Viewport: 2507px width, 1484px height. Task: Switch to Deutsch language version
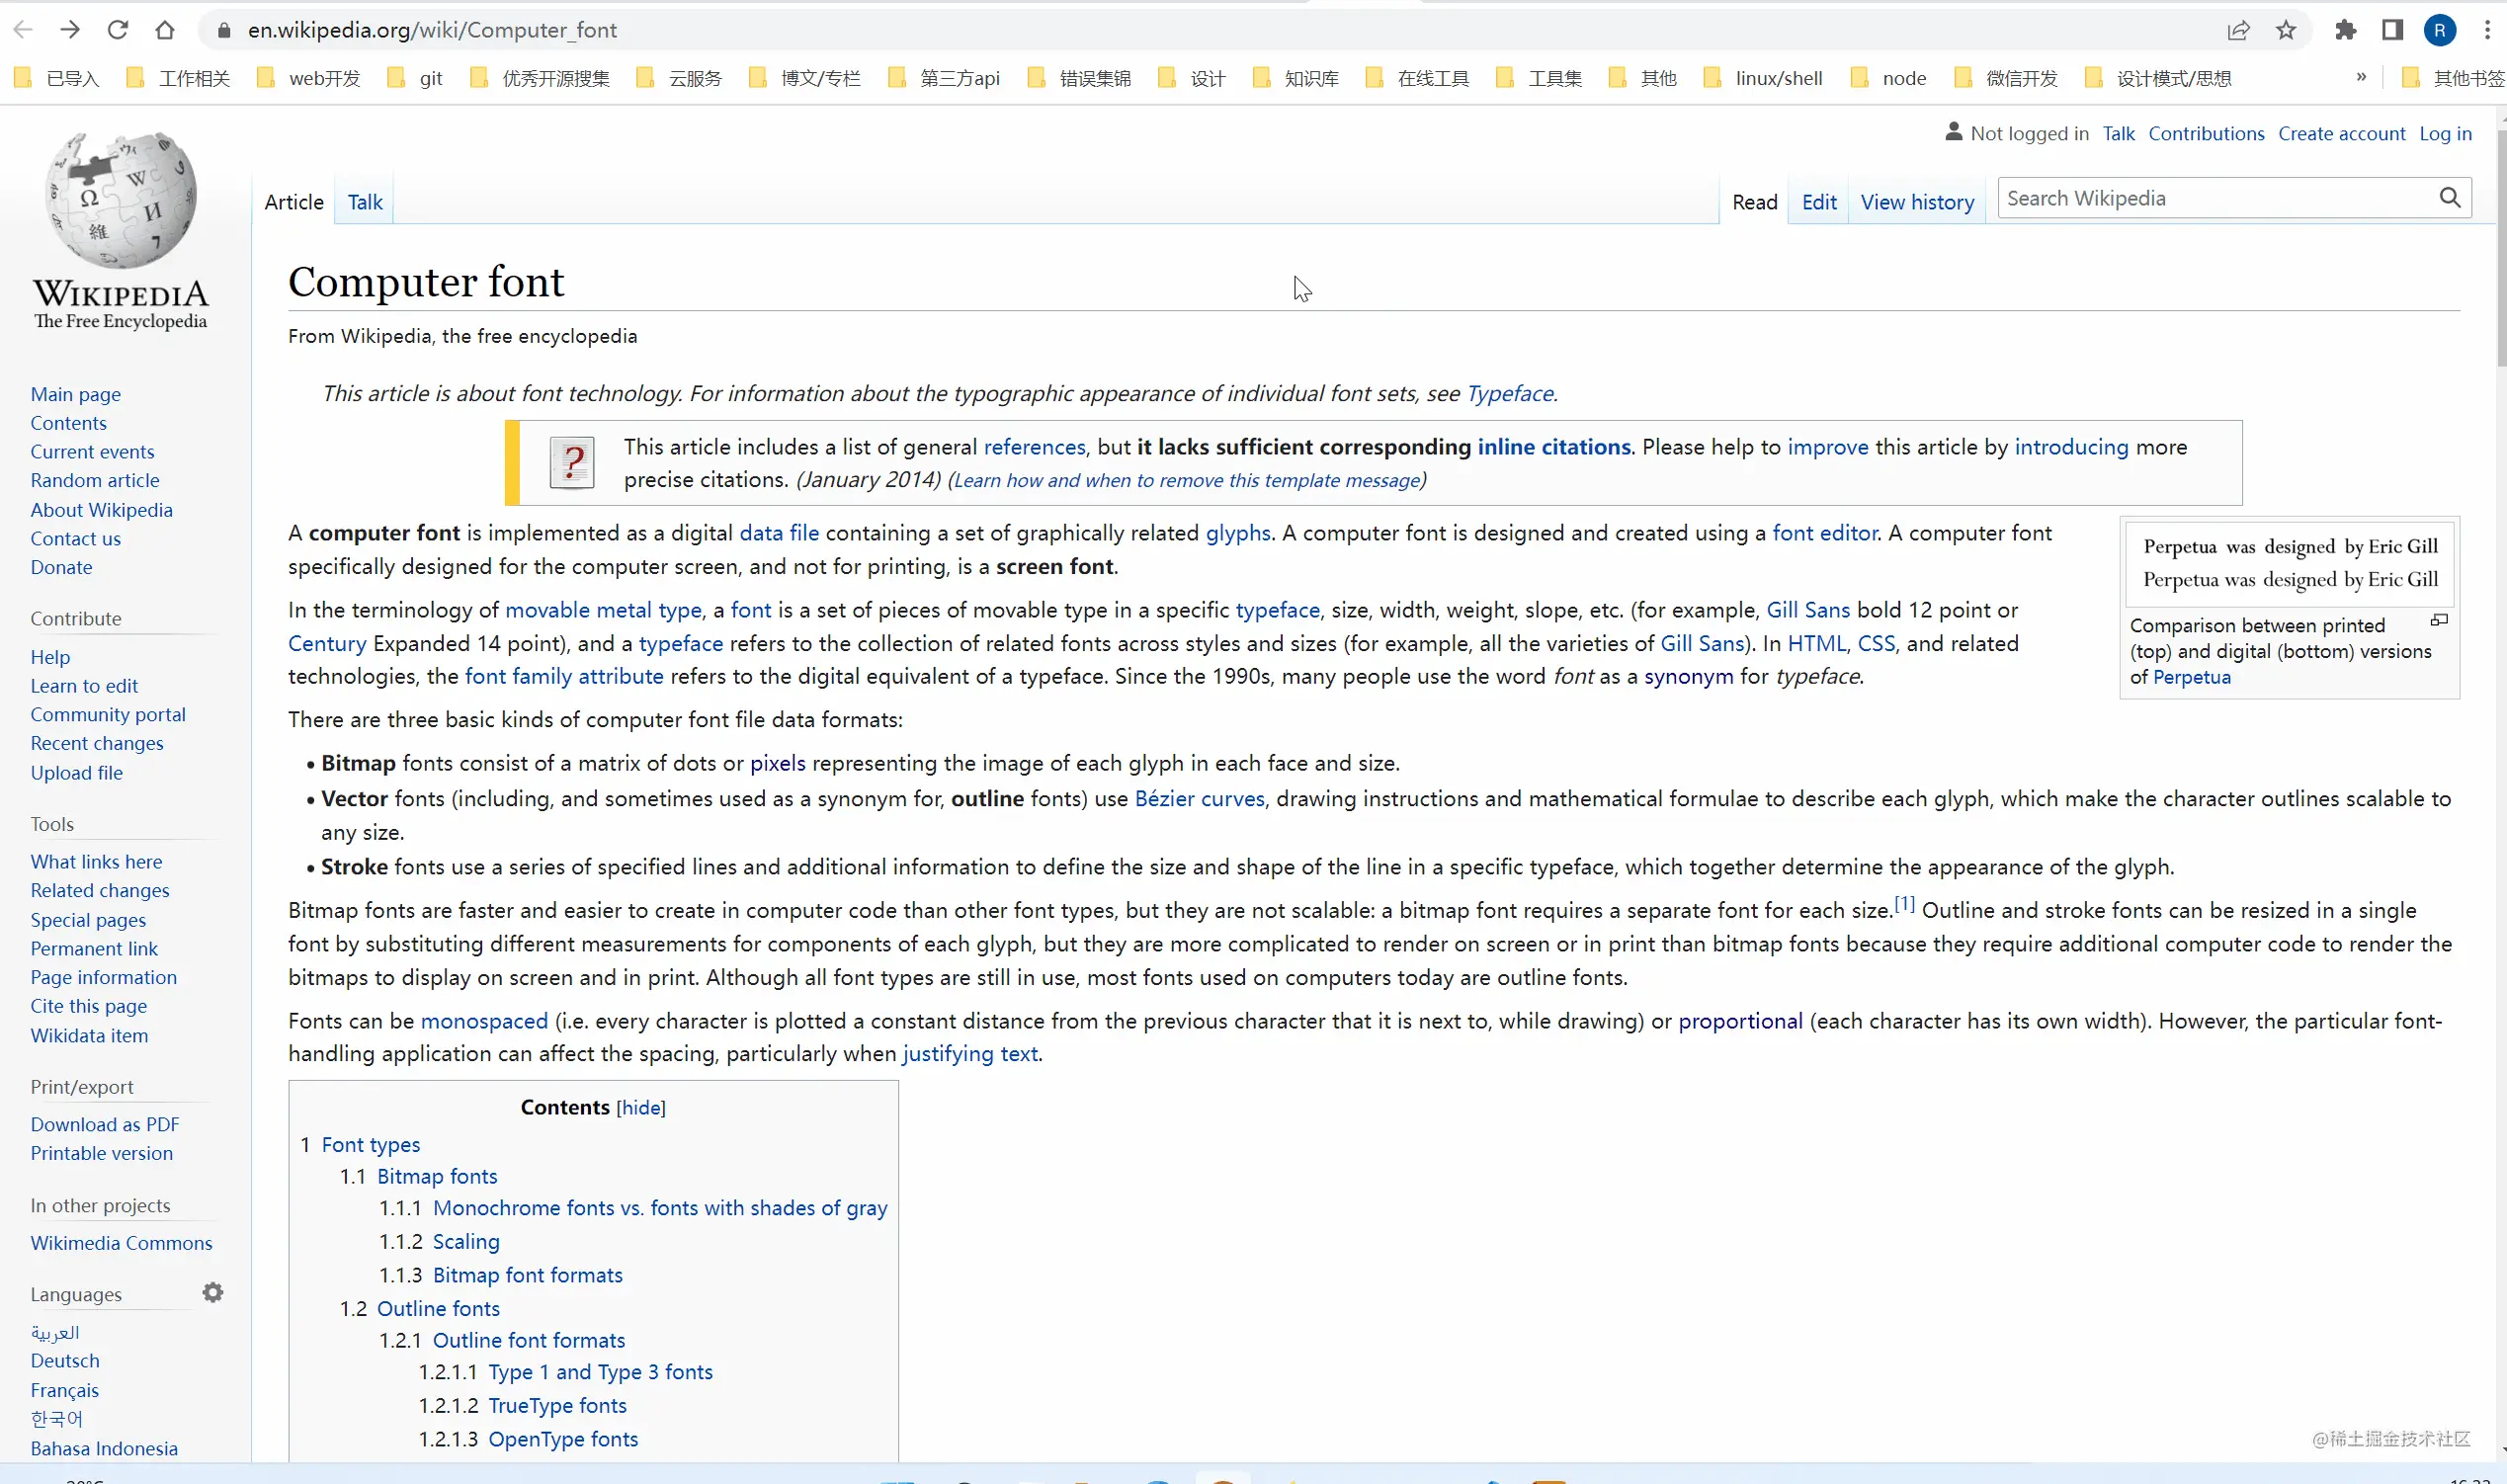(65, 1360)
